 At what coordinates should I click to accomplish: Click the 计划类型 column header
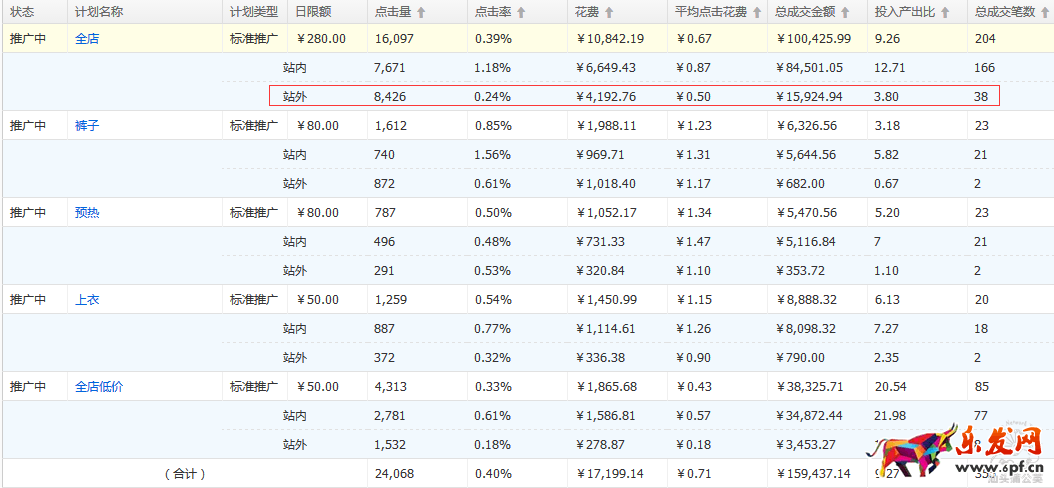click(253, 12)
